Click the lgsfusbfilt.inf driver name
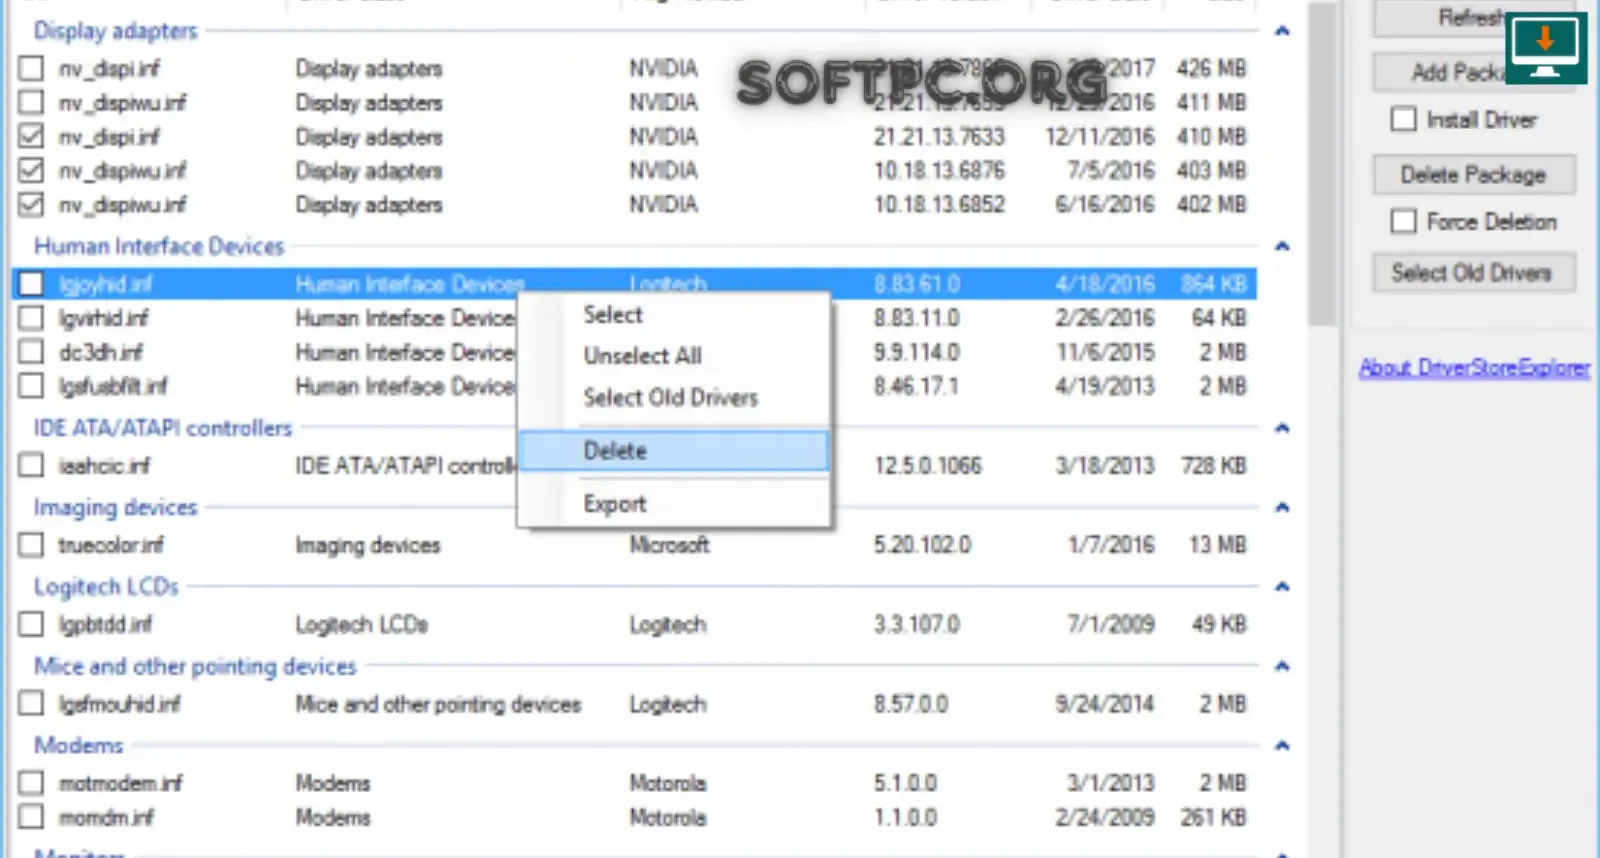This screenshot has width=1600, height=858. (113, 386)
